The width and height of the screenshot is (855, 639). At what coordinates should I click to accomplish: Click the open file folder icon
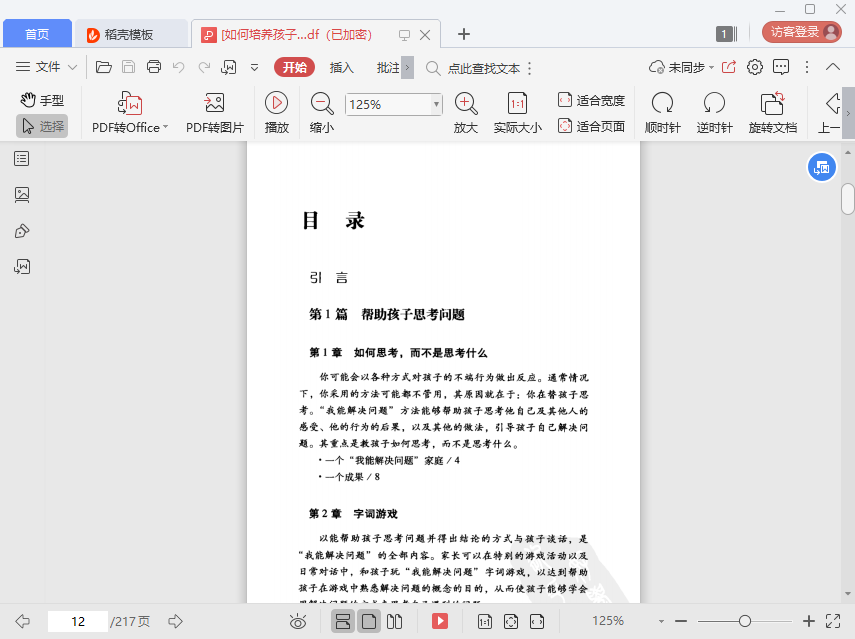click(x=104, y=67)
